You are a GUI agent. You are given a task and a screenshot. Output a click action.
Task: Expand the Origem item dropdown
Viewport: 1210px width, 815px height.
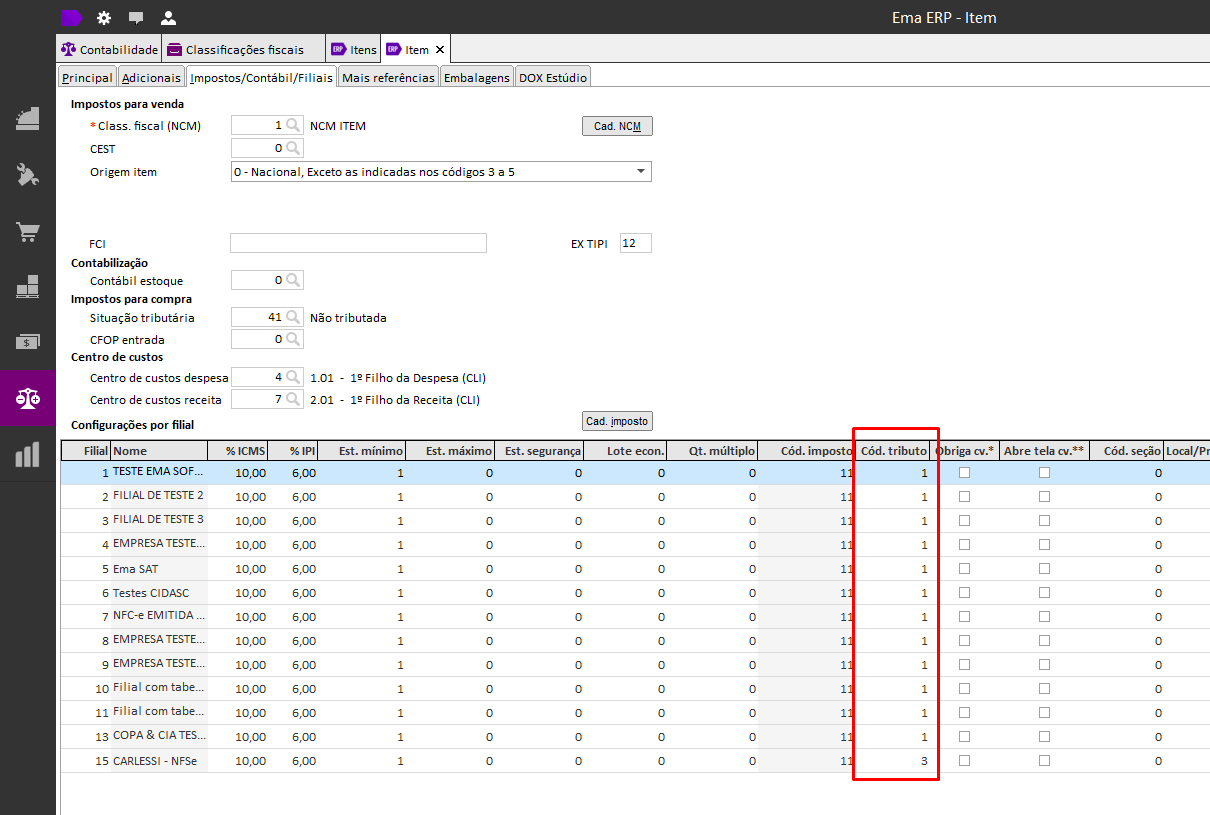(640, 172)
